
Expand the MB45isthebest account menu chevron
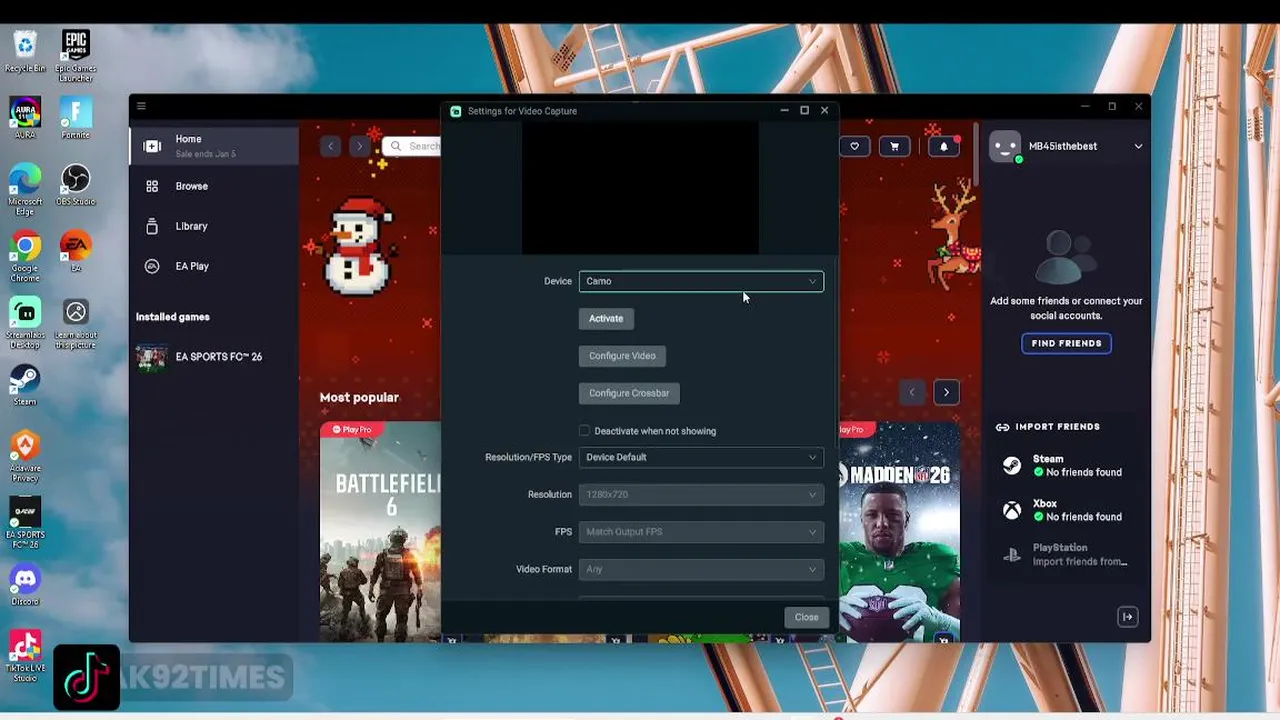click(x=1138, y=146)
